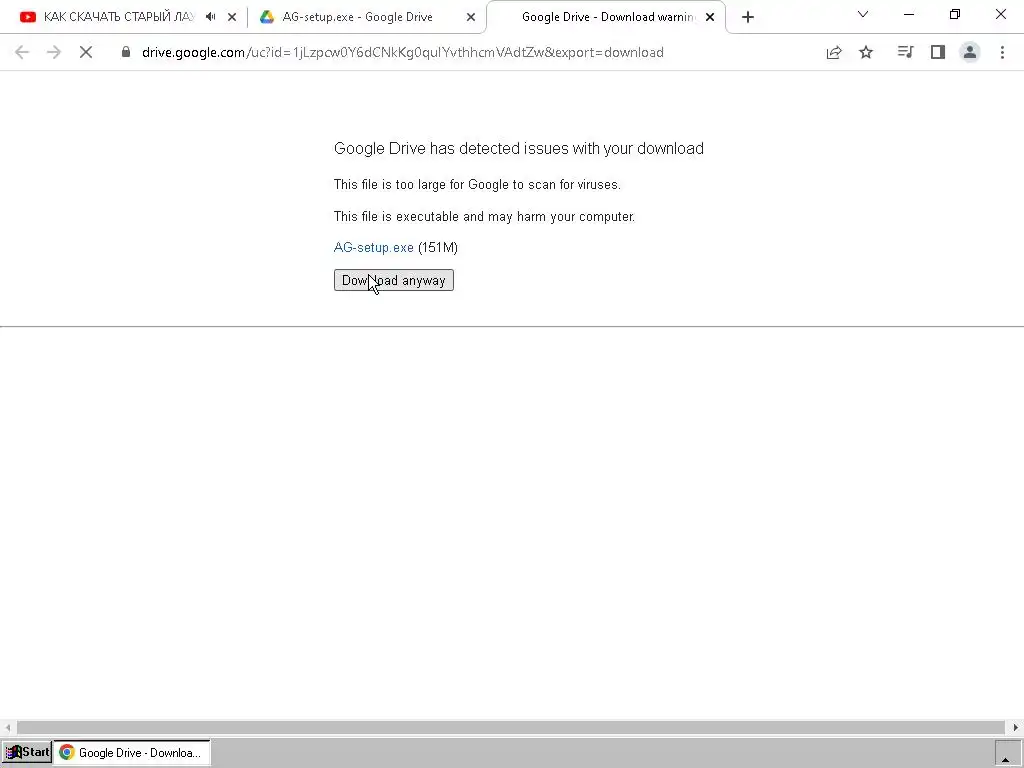The image size is (1024, 768).
Task: Select the Download warning tab
Action: (607, 17)
